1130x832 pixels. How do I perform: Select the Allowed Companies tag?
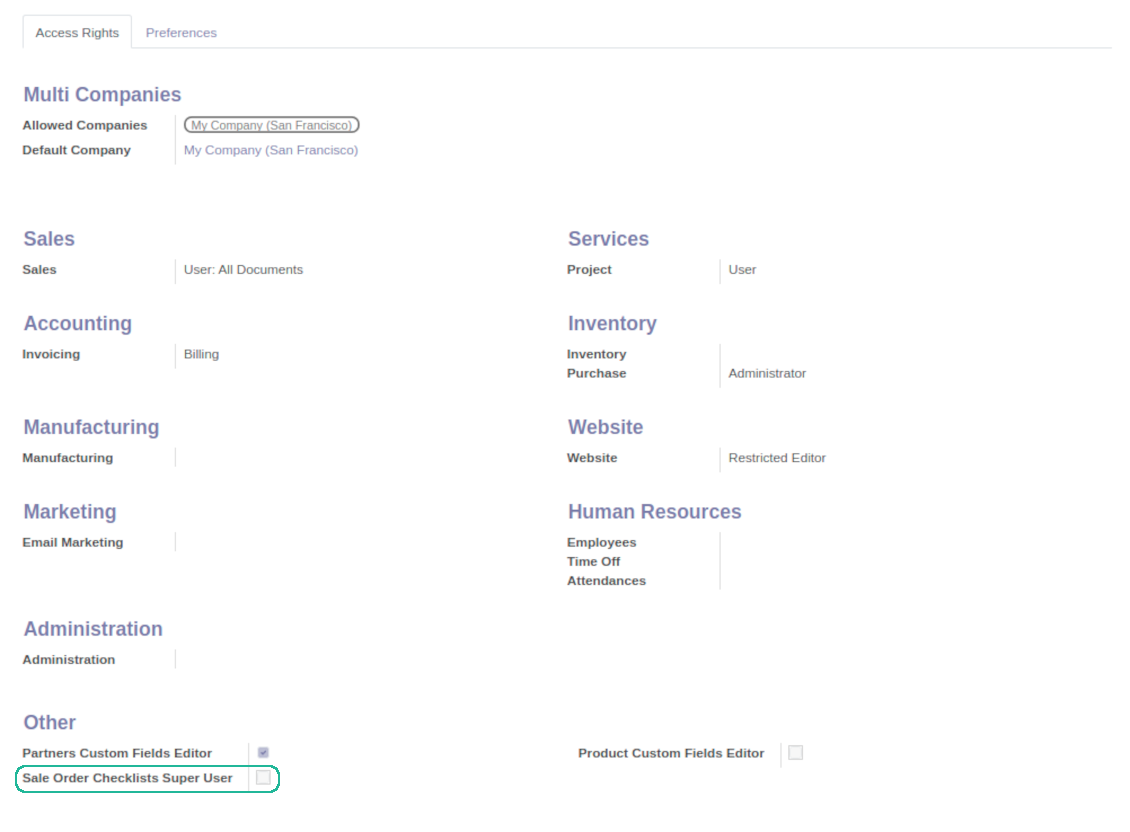(271, 125)
